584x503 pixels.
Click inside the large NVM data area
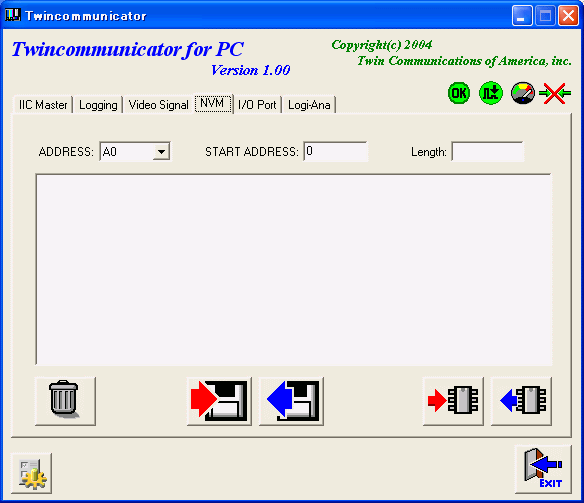(x=294, y=269)
